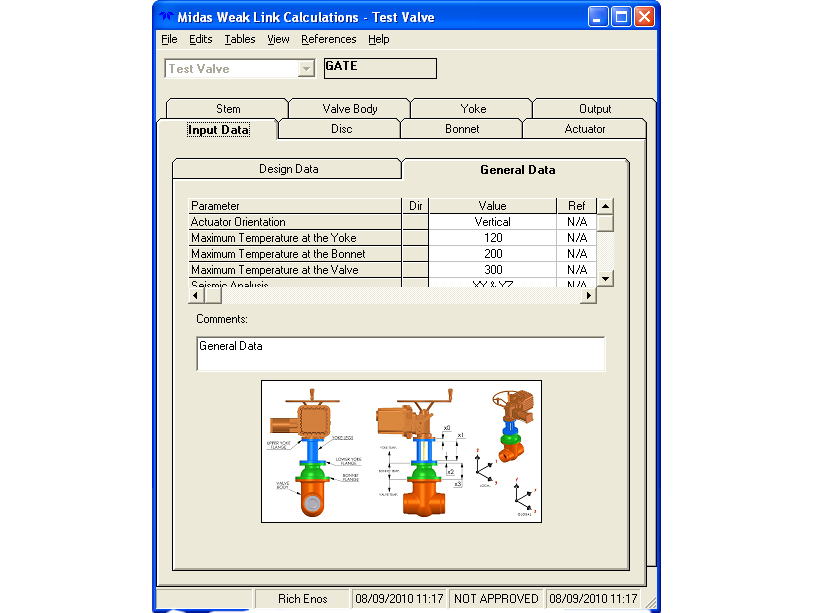The width and height of the screenshot is (817, 613).
Task: Open the Edits menu
Action: 201,39
